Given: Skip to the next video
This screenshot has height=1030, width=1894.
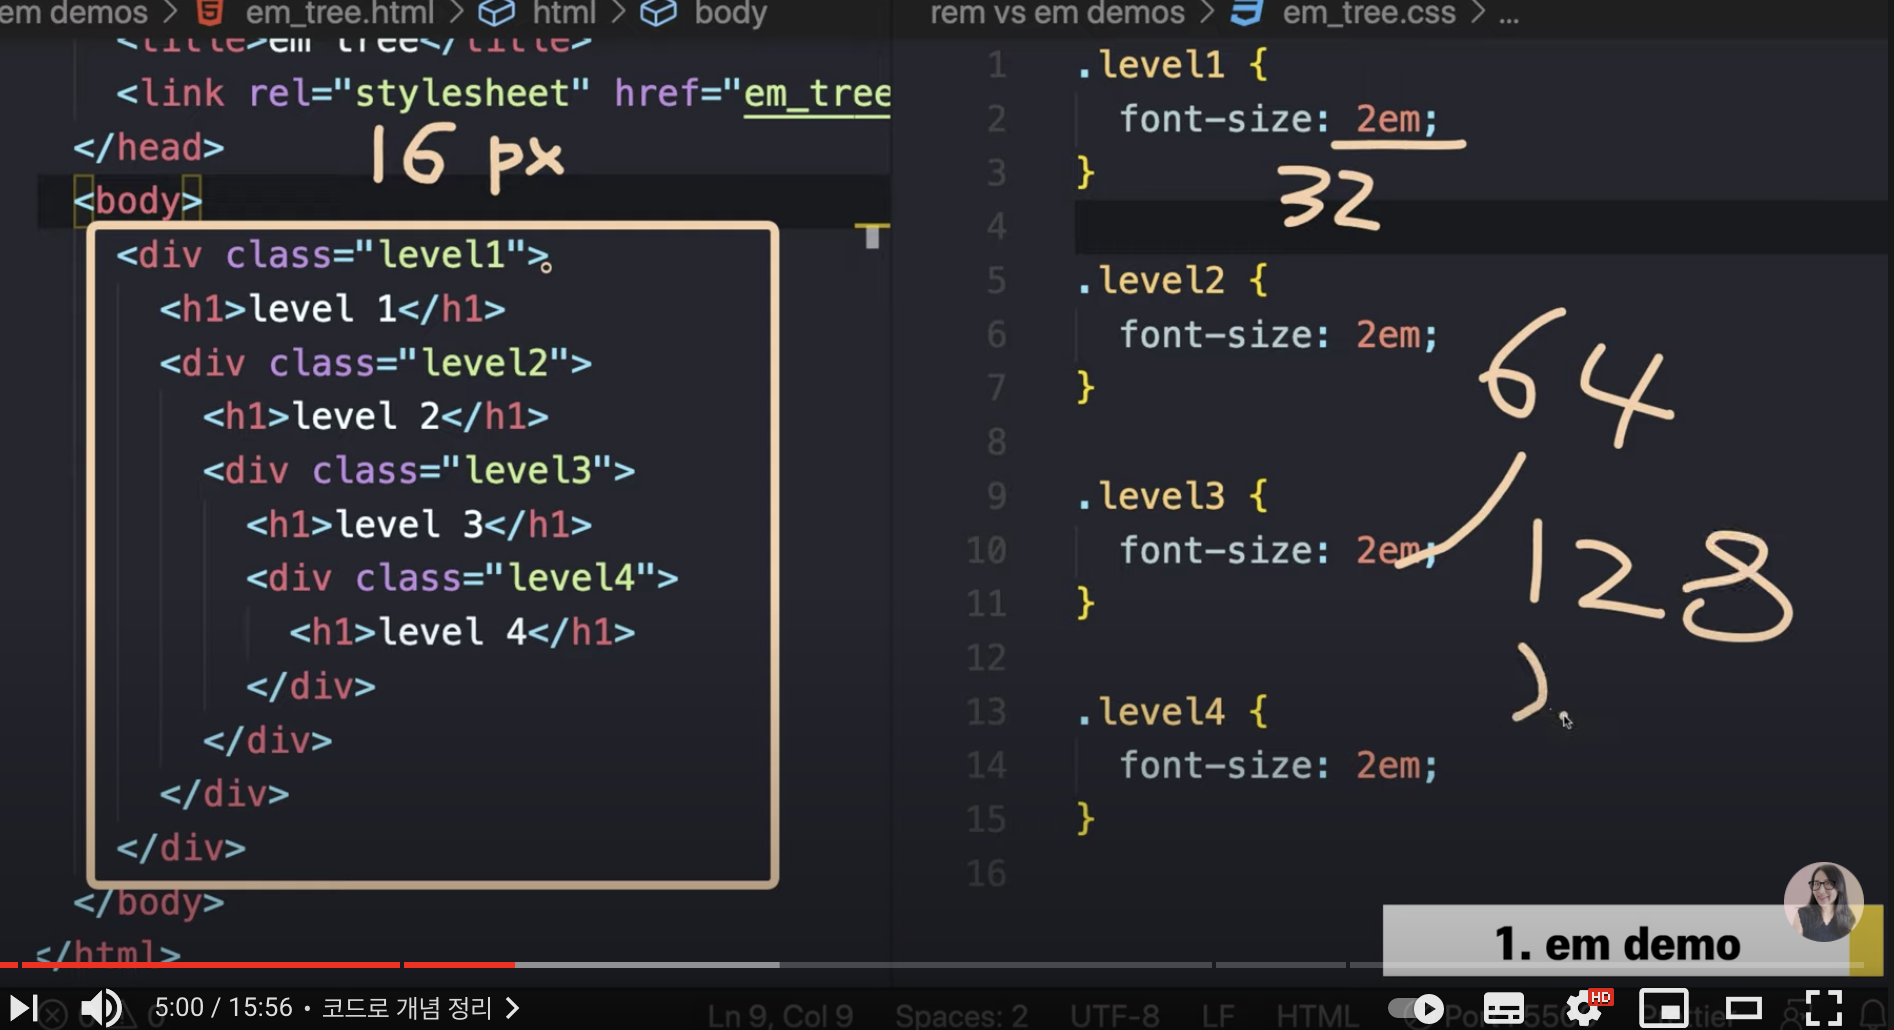Looking at the screenshot, I should point(24,1008).
